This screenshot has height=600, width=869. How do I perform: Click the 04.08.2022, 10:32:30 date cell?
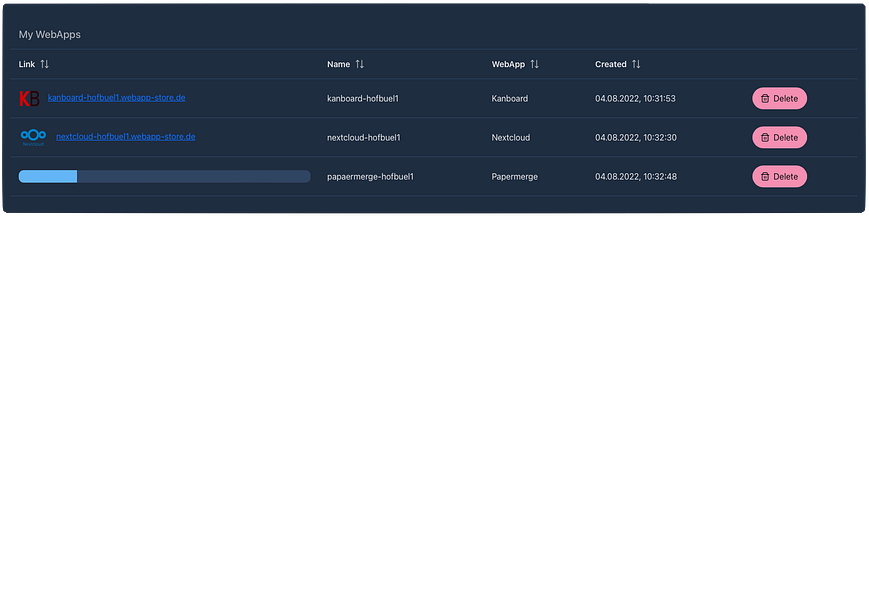636,137
